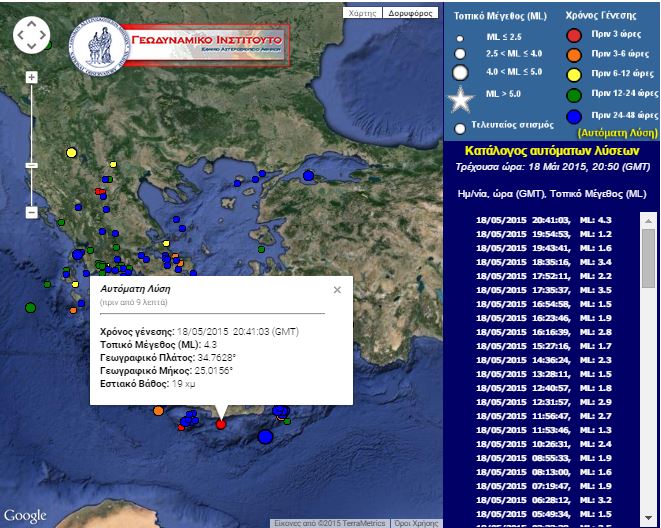Viewport: 661px width, 528px height.
Task: Click the red Πριν 3 ώρες legend circle
Action: point(574,35)
